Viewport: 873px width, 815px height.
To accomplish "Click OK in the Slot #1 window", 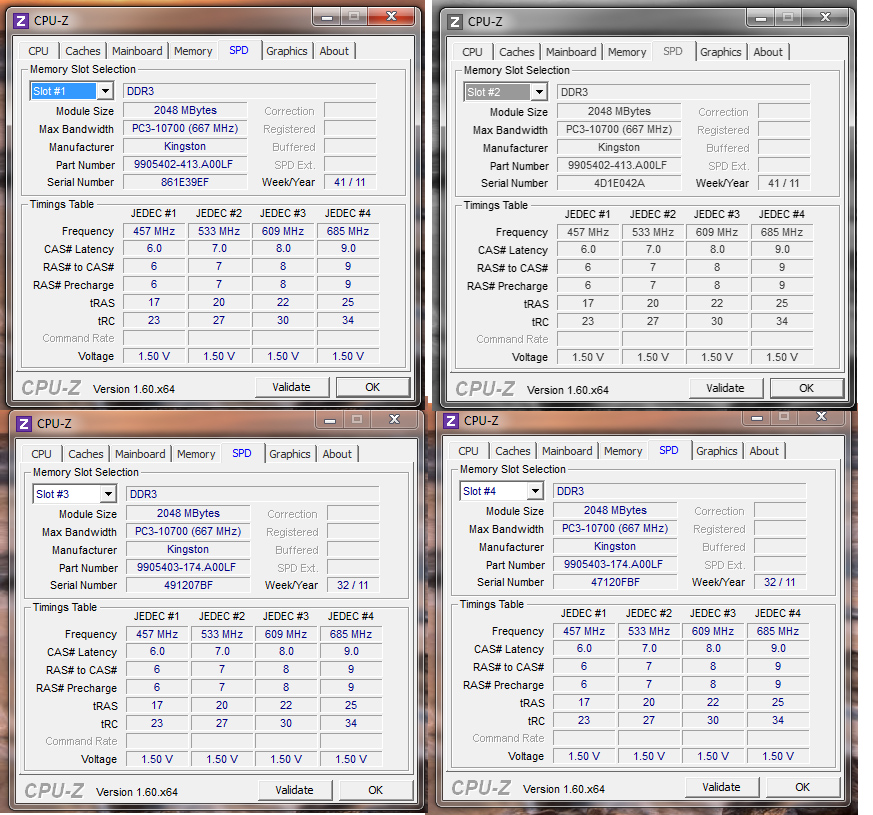I will pos(372,387).
